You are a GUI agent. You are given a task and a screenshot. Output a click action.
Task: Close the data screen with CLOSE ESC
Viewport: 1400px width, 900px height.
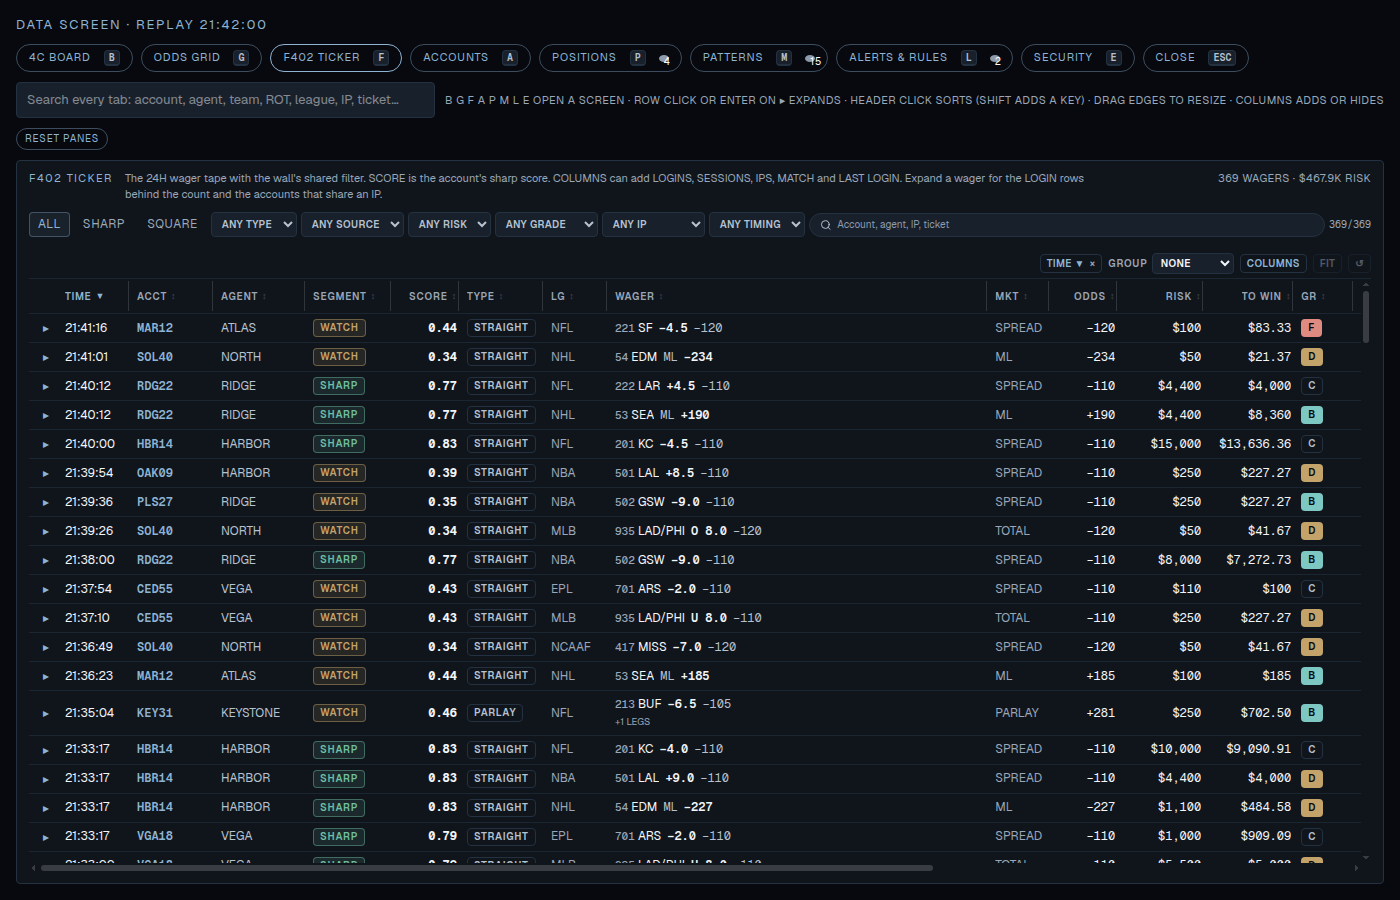1195,58
